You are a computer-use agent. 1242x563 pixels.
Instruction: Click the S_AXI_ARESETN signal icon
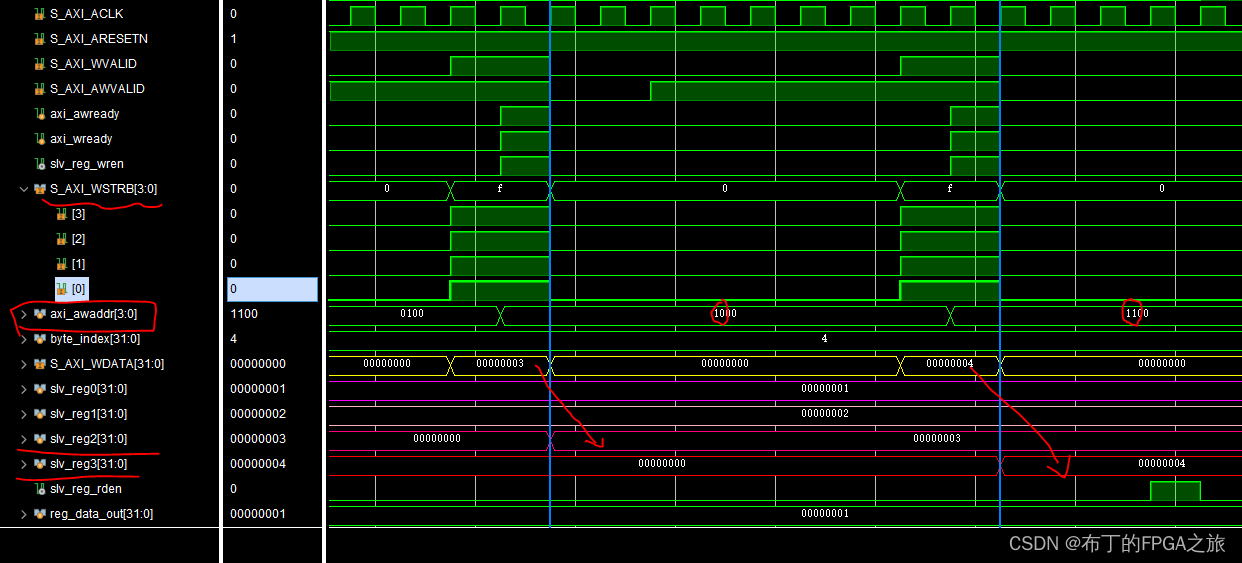click(x=40, y=39)
